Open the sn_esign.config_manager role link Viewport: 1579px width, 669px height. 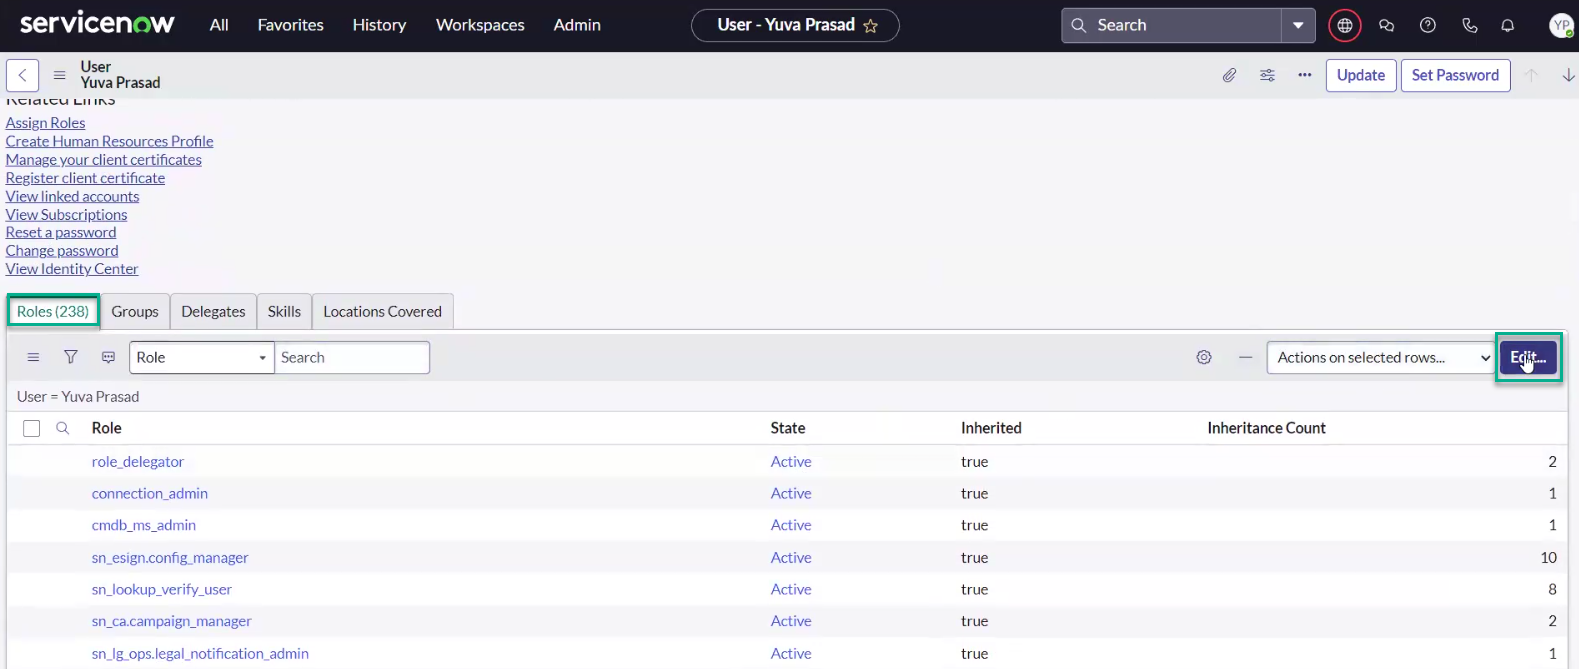tap(170, 557)
